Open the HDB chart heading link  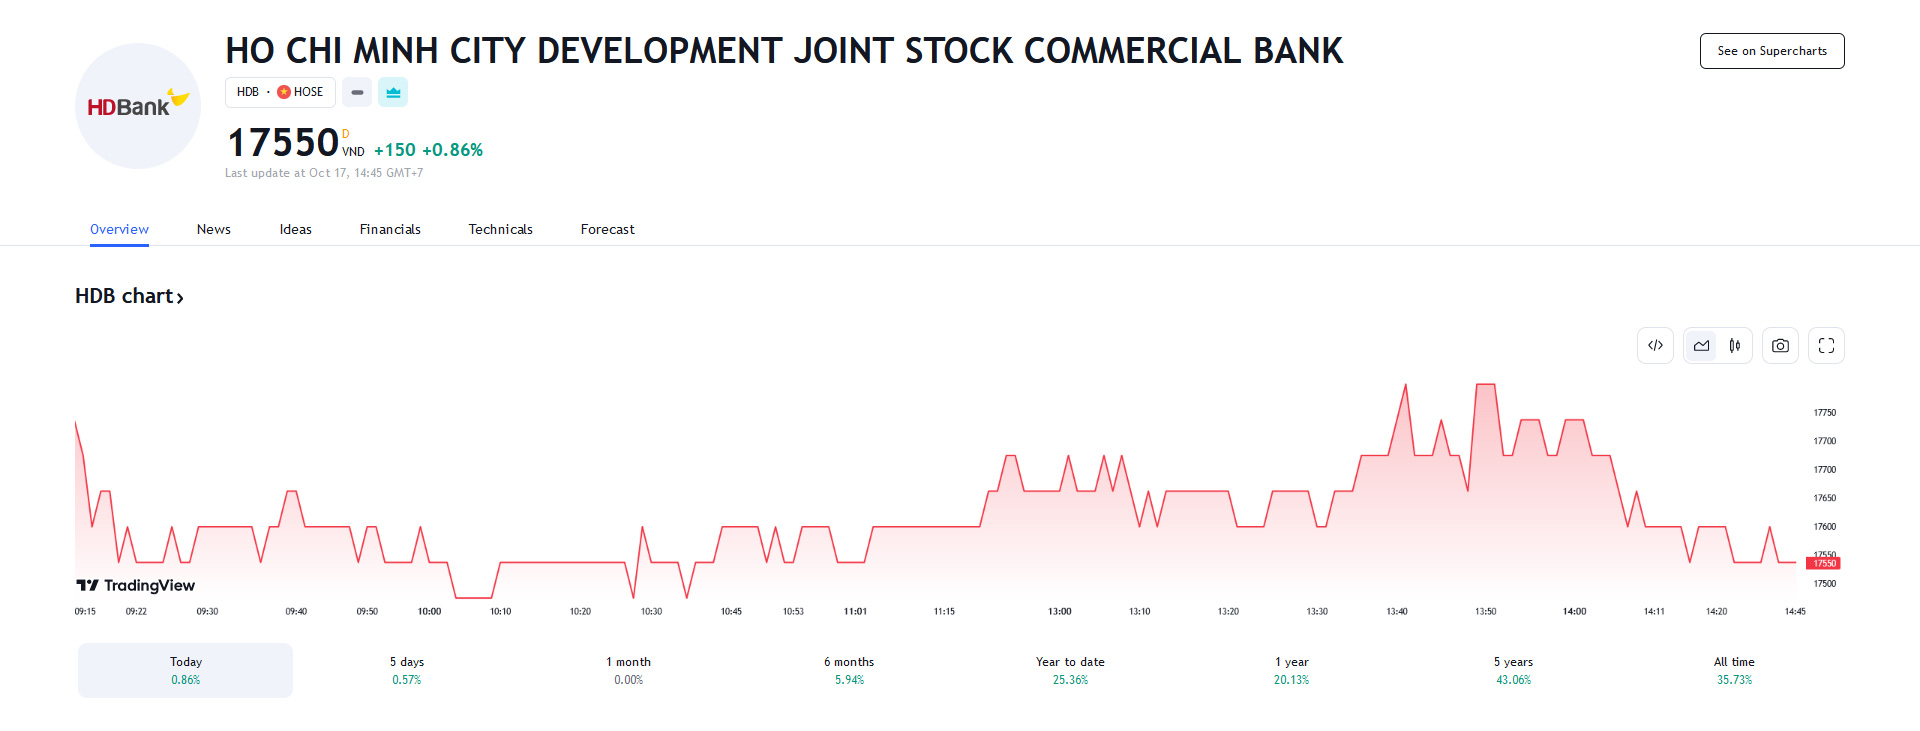[129, 296]
